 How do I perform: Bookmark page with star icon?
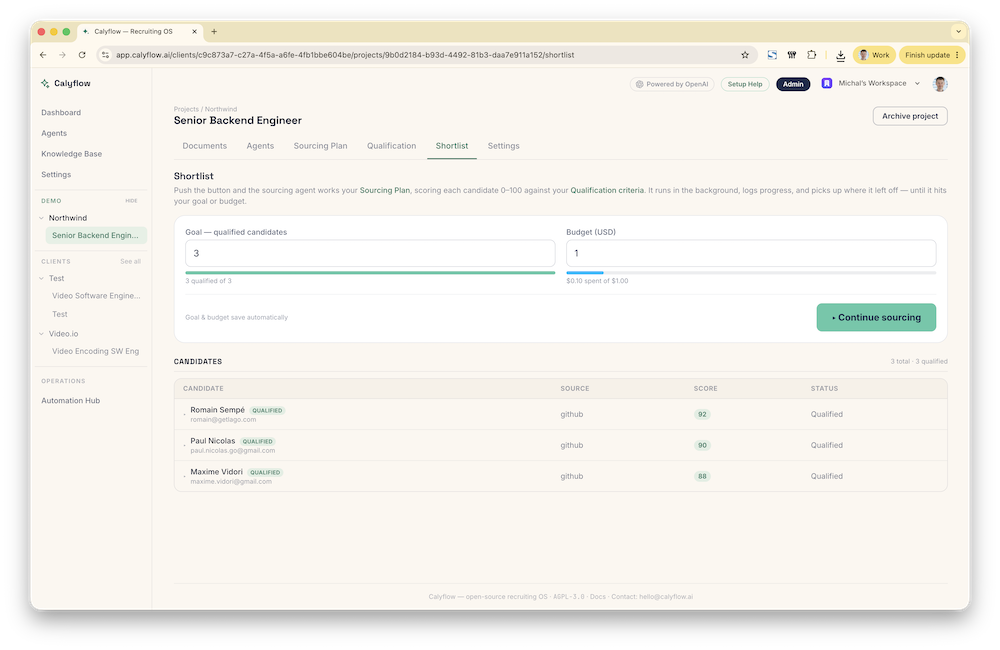744,55
